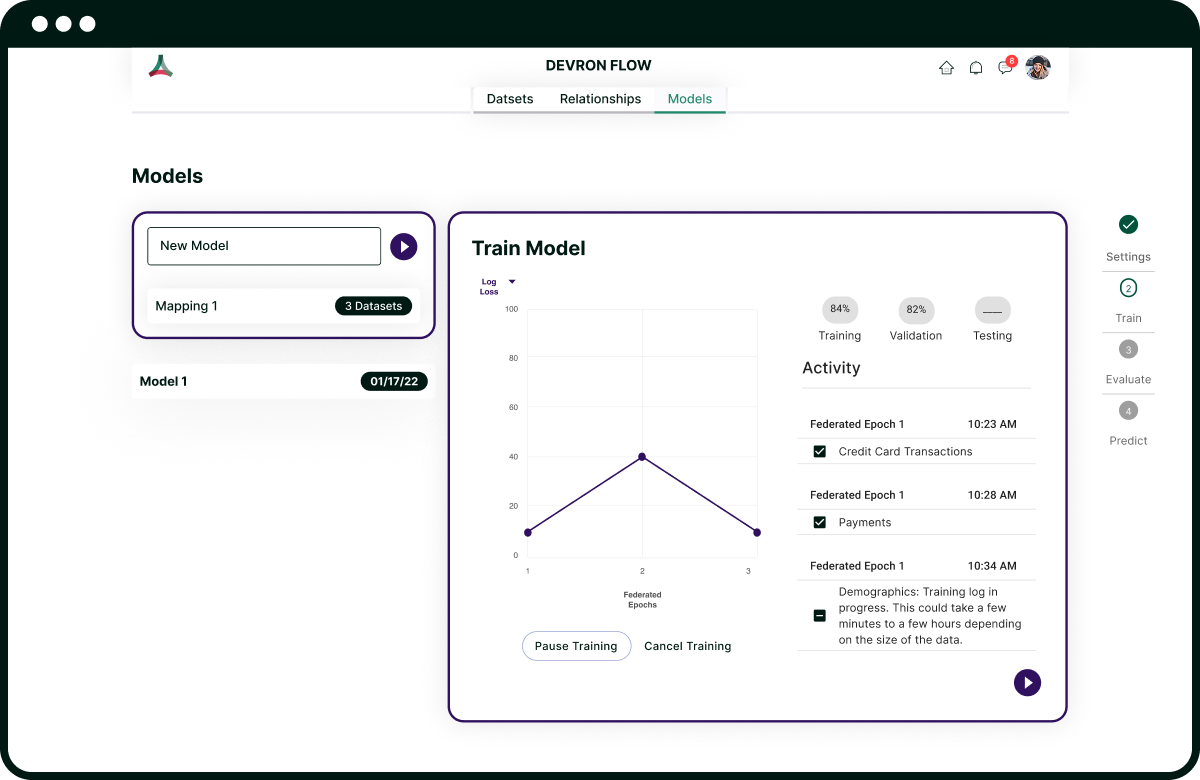Viewport: 1200px width, 780px height.
Task: Click the 82% Validation accuracy pill
Action: [x=916, y=309]
